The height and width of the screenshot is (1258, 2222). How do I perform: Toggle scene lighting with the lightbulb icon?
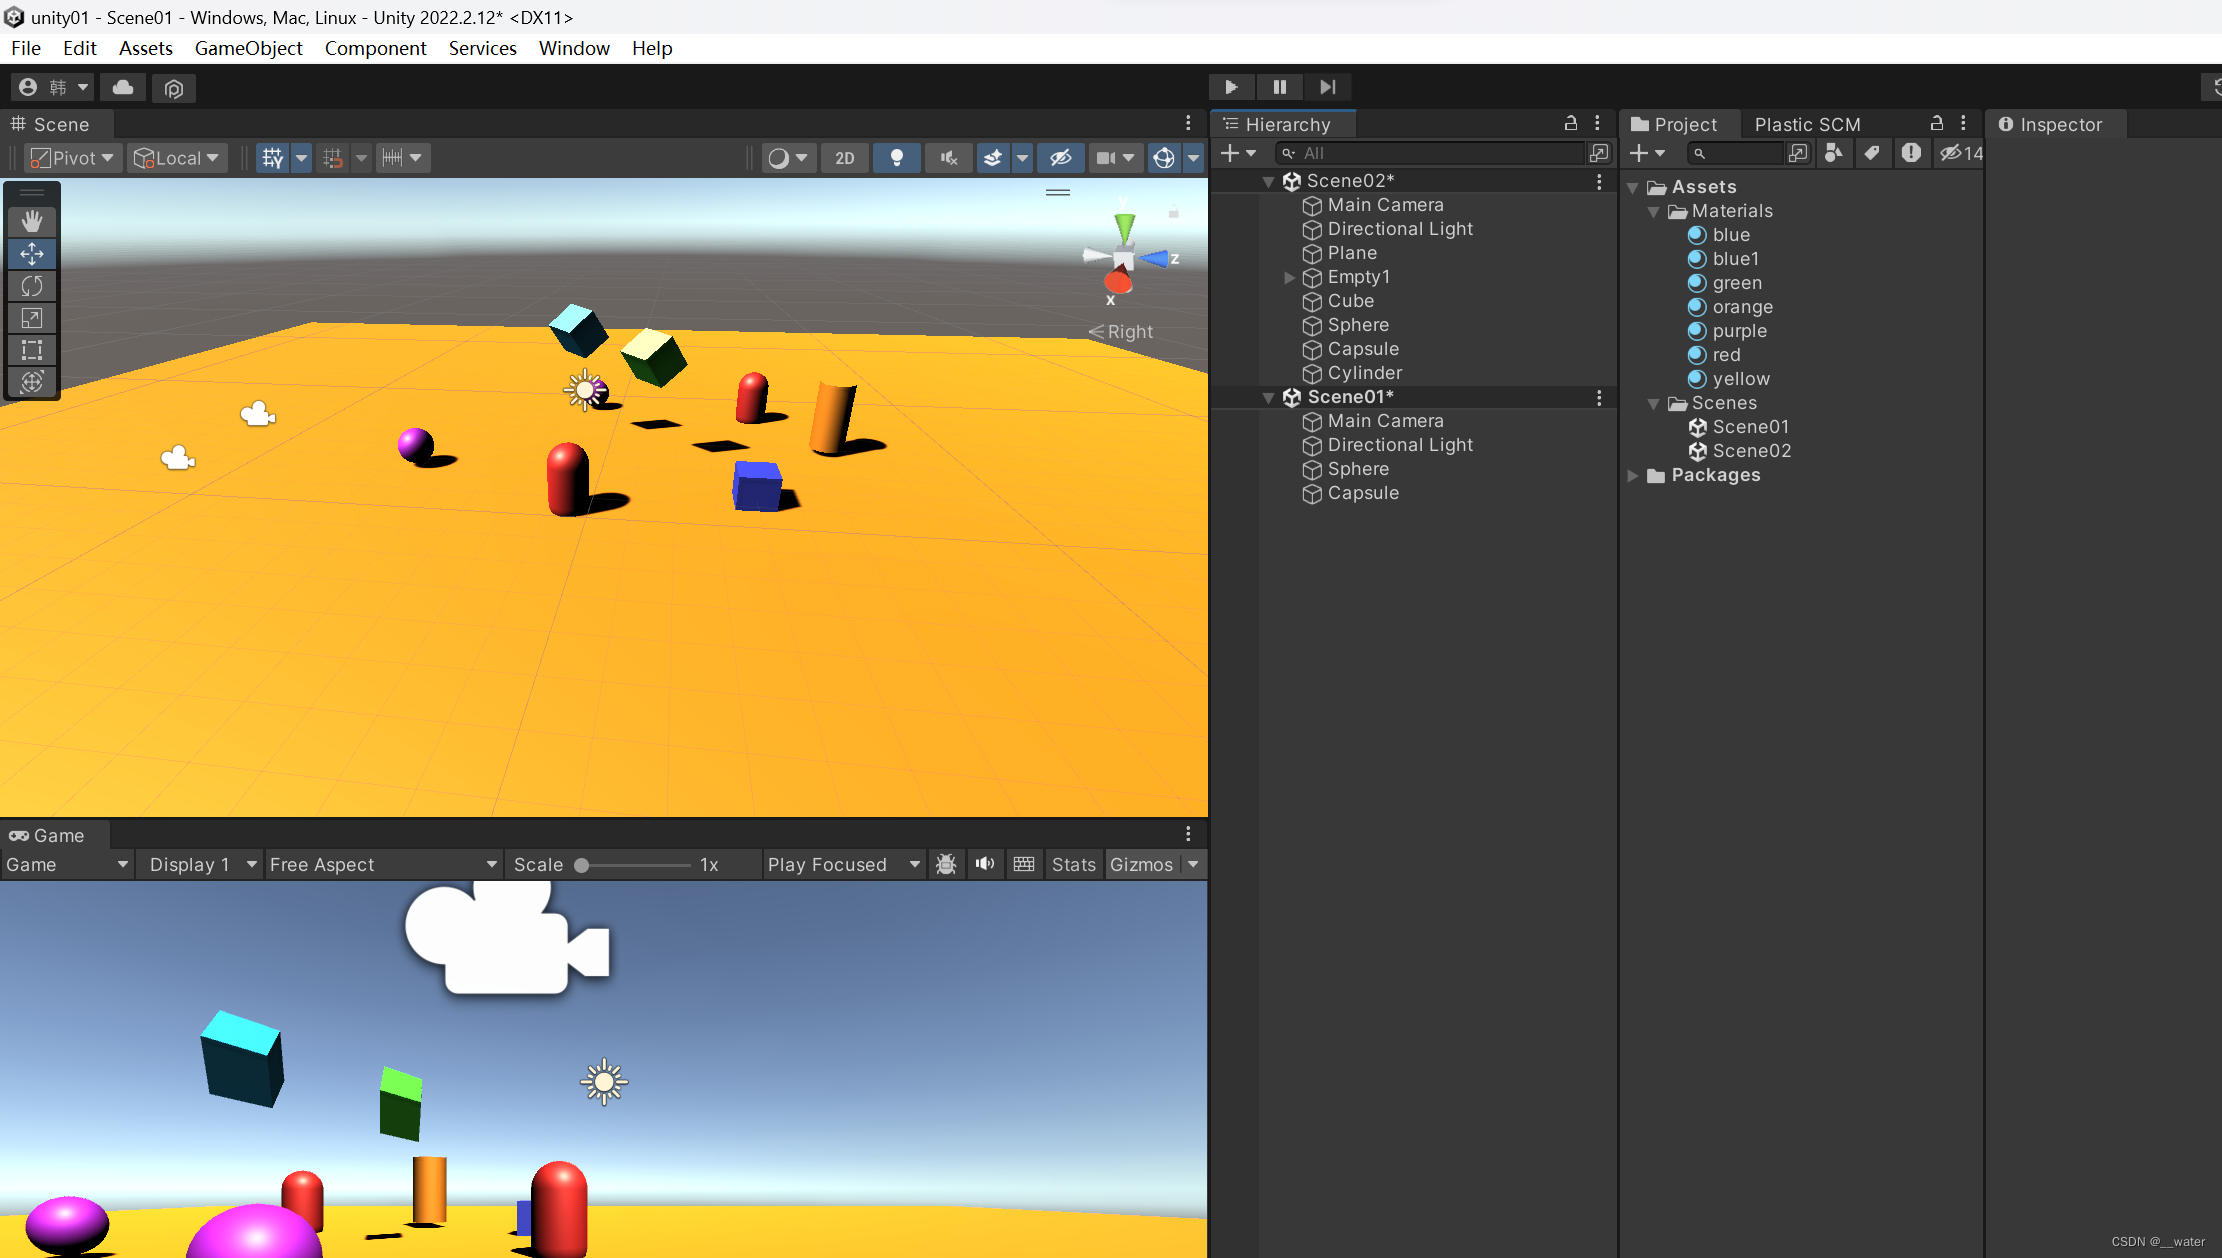(x=895, y=158)
